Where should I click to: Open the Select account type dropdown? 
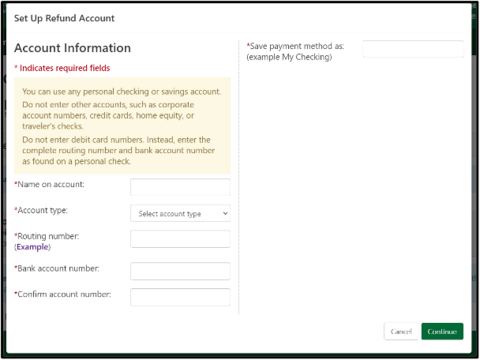click(180, 213)
